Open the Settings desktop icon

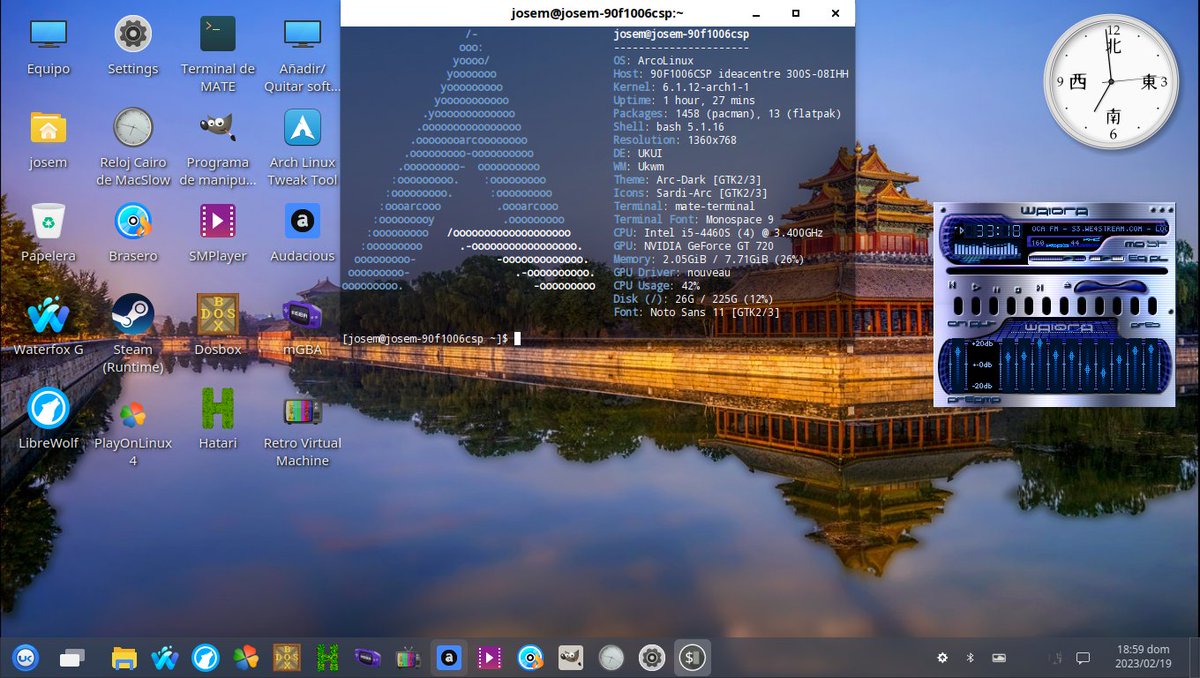pyautogui.click(x=133, y=48)
